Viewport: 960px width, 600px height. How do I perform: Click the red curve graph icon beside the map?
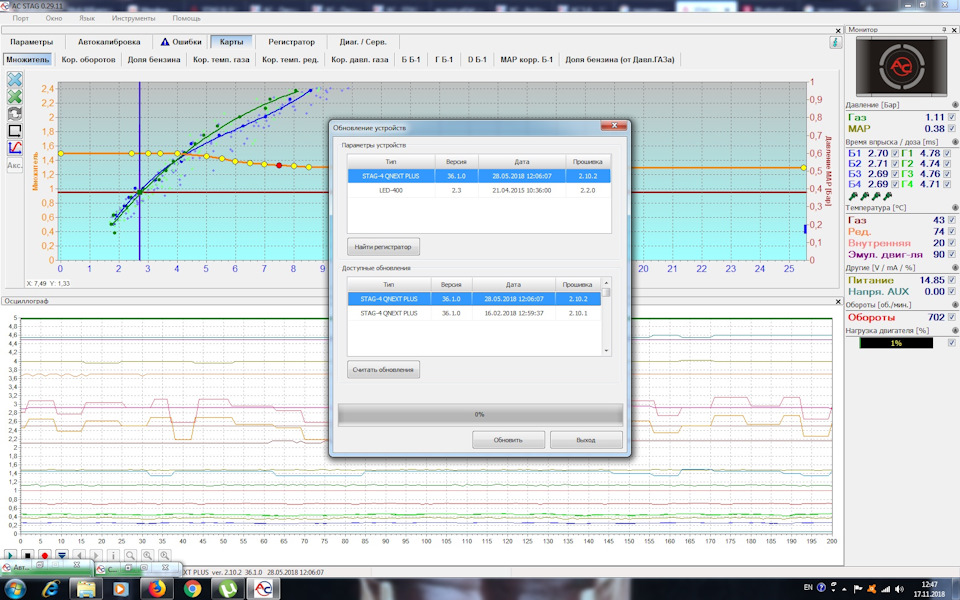pyautogui.click(x=15, y=148)
